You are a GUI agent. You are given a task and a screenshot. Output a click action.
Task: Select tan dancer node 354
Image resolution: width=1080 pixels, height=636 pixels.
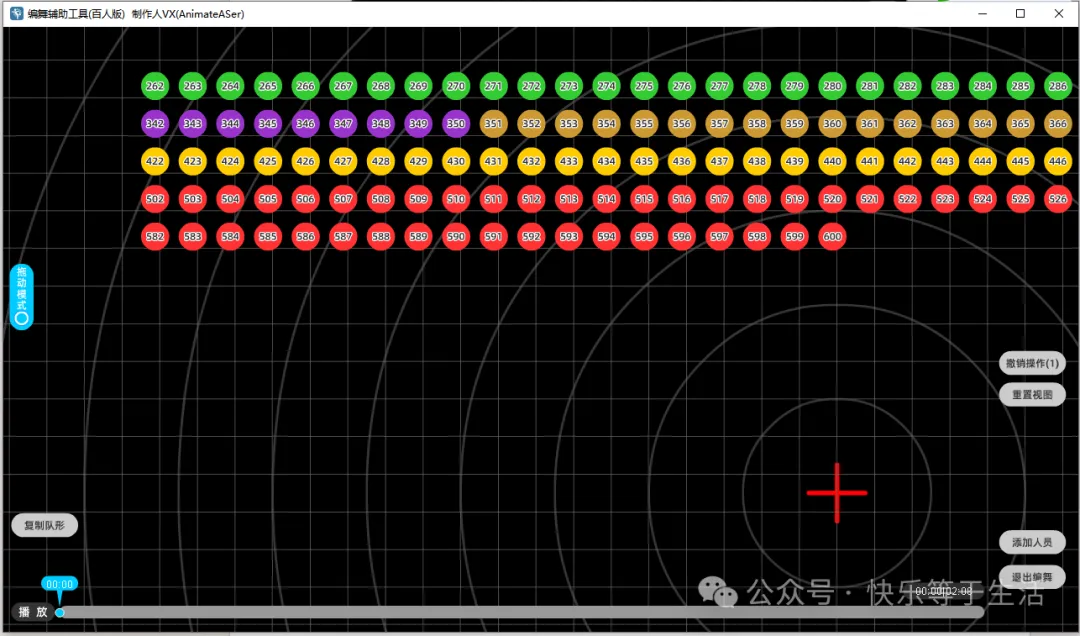pyautogui.click(x=606, y=124)
